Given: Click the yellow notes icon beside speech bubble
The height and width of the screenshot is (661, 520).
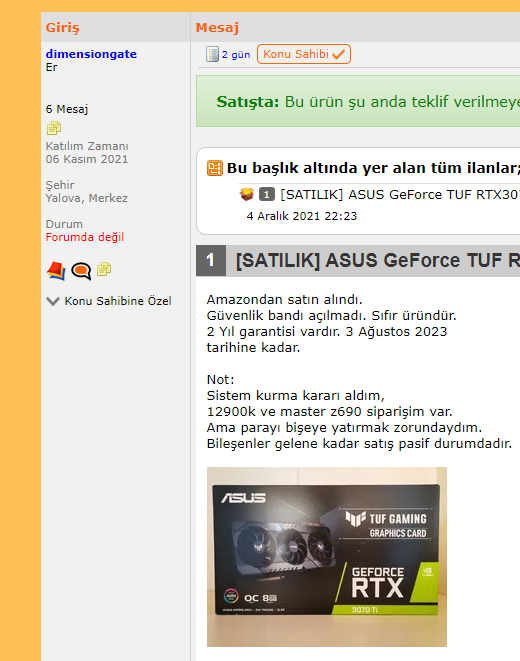Looking at the screenshot, I should click(104, 269).
